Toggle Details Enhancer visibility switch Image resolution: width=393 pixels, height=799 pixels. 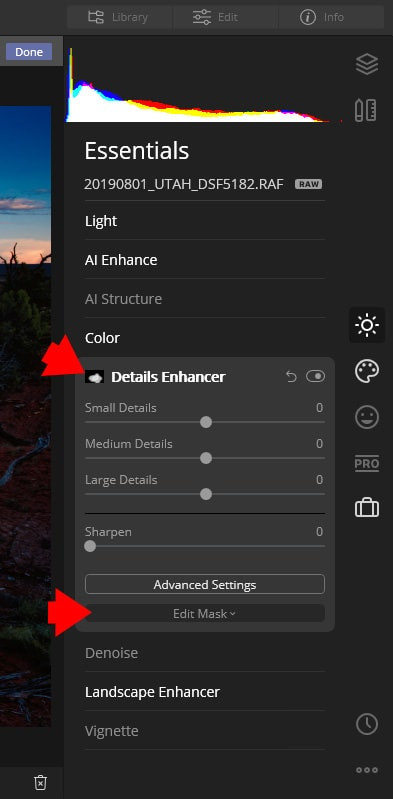click(316, 377)
